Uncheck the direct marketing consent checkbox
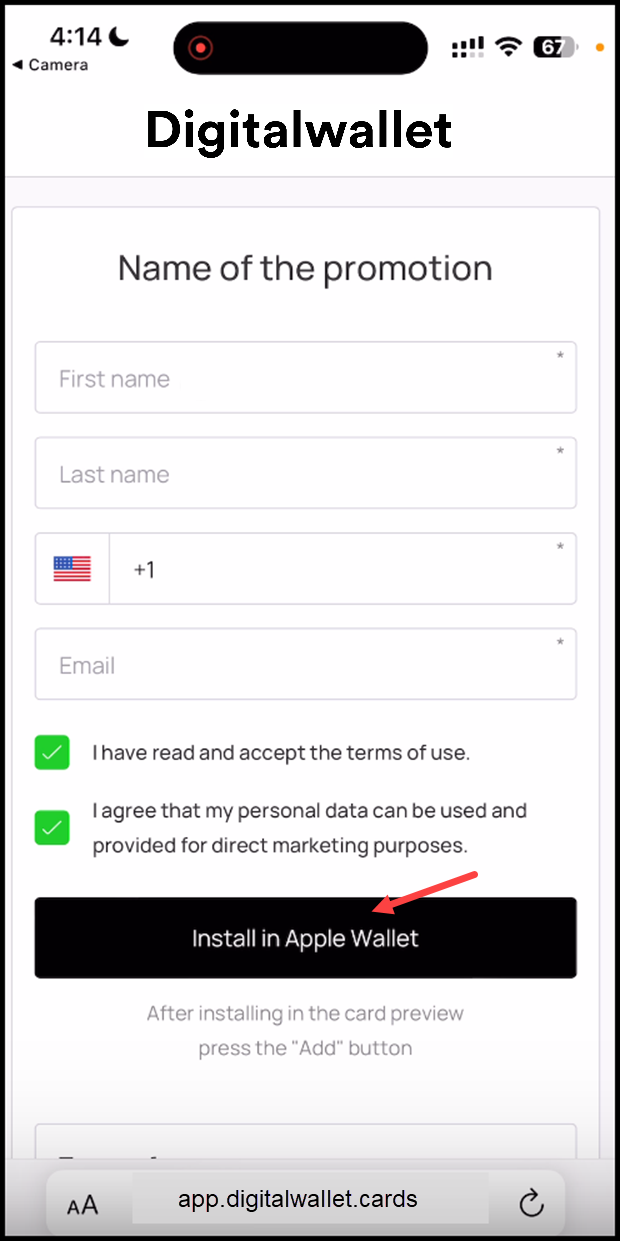Screen dimensions: 620x1241 52,827
